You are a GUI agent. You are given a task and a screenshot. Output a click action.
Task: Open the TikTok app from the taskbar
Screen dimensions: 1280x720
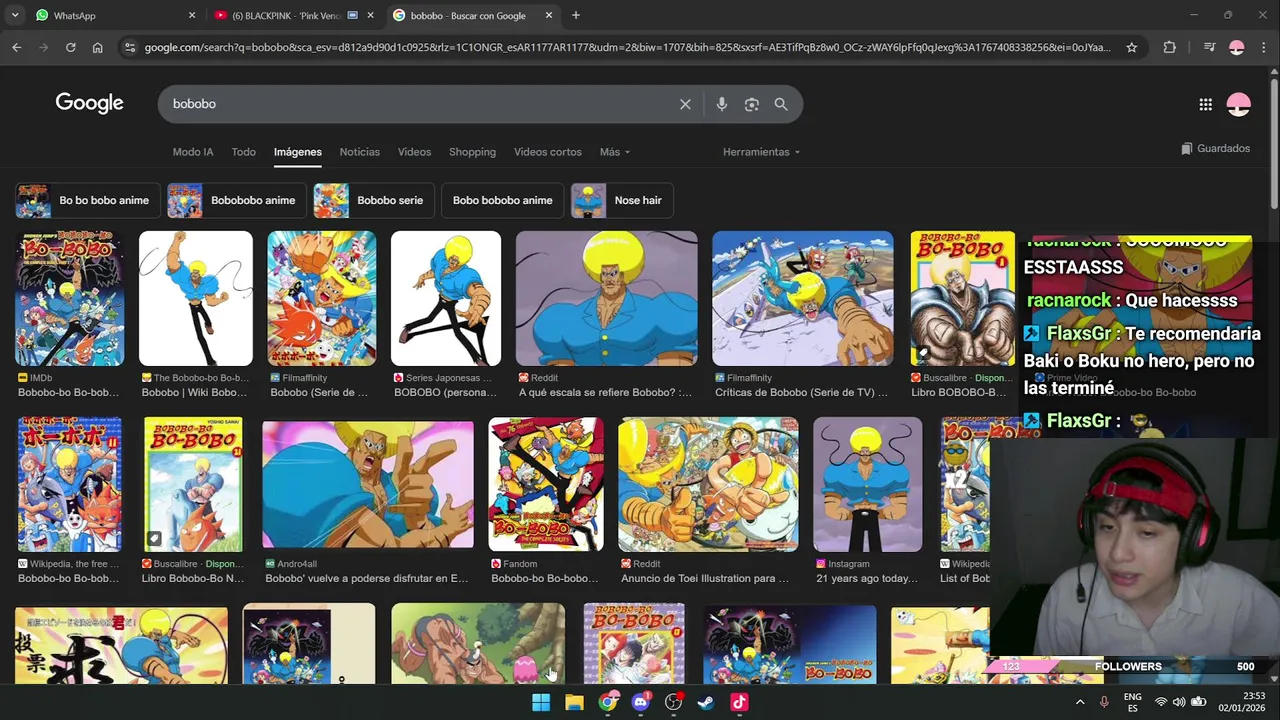coord(739,702)
